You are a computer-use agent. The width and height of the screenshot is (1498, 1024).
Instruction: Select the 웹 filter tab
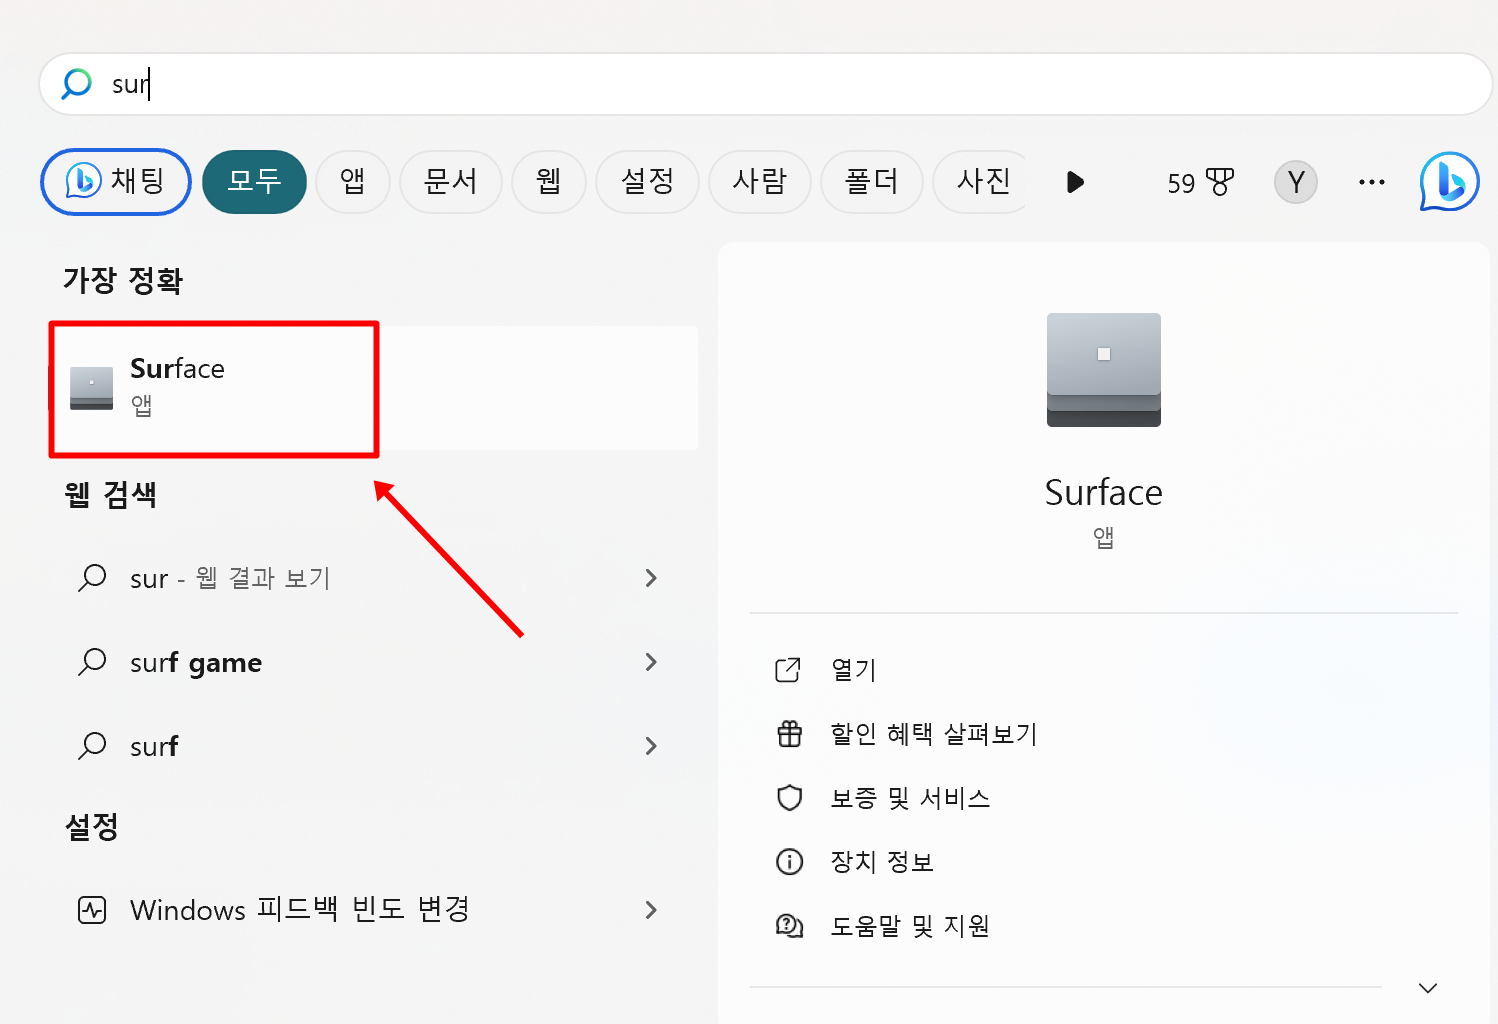pos(548,181)
